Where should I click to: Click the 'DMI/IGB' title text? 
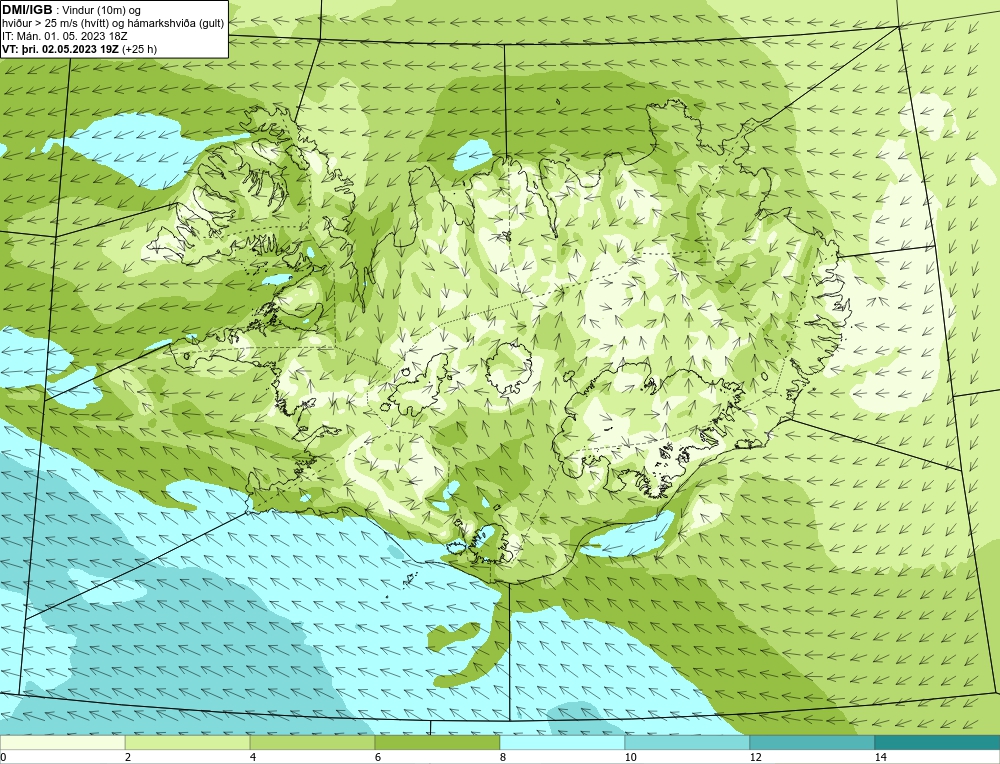coord(27,10)
